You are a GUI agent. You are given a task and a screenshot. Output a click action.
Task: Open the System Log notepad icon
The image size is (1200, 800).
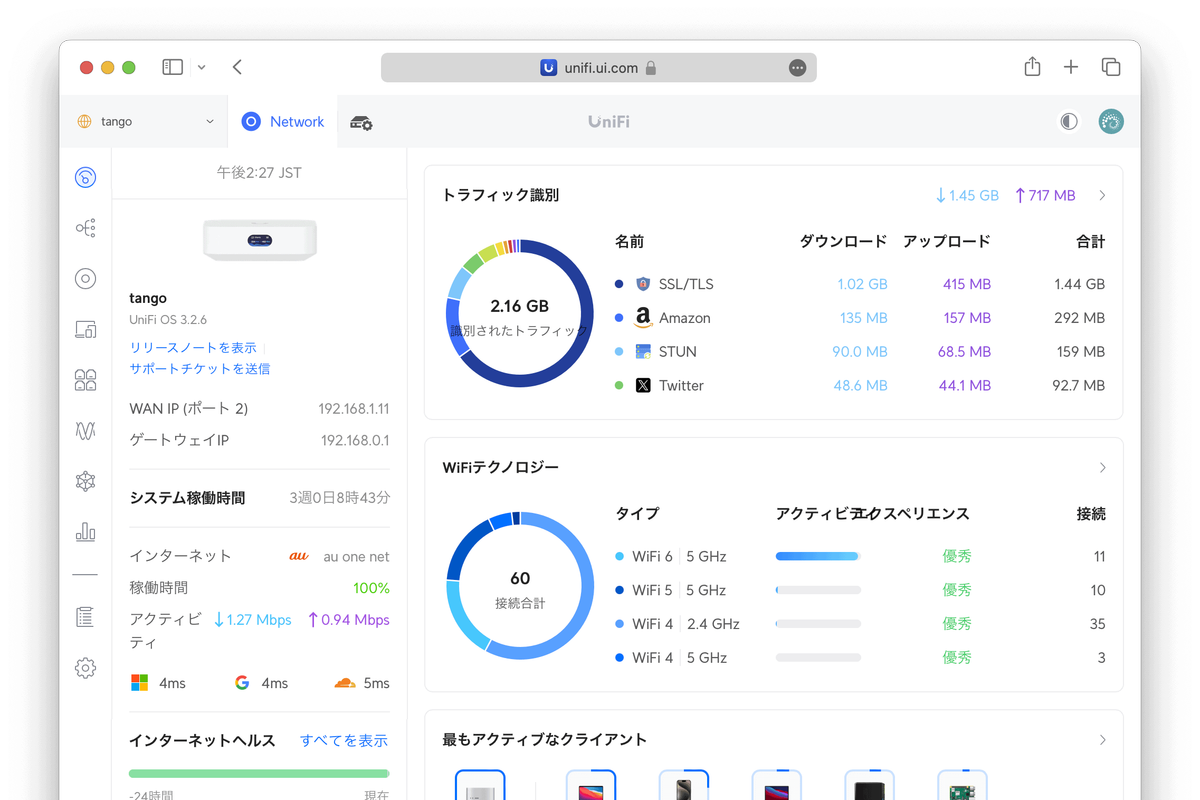pos(85,617)
